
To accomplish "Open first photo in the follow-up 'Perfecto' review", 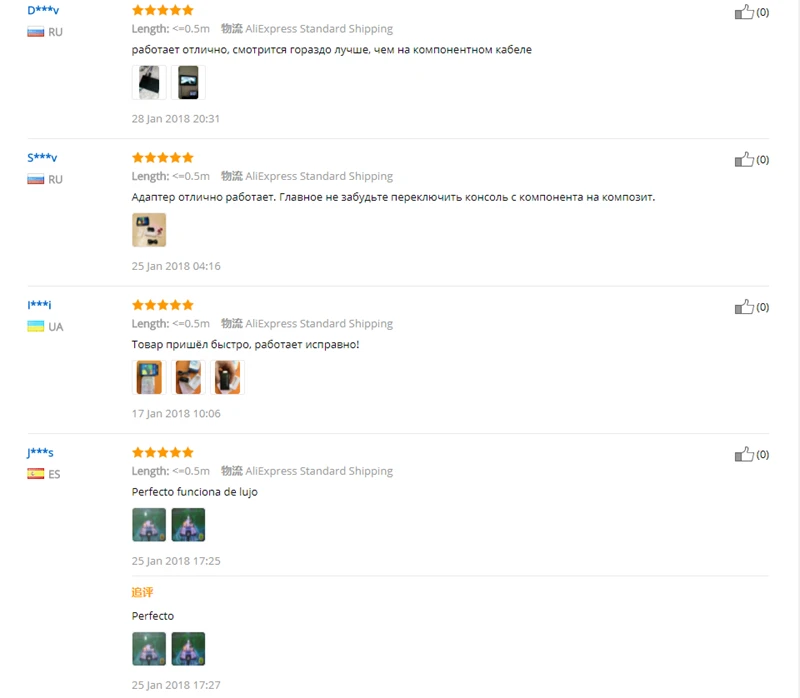I will point(149,649).
